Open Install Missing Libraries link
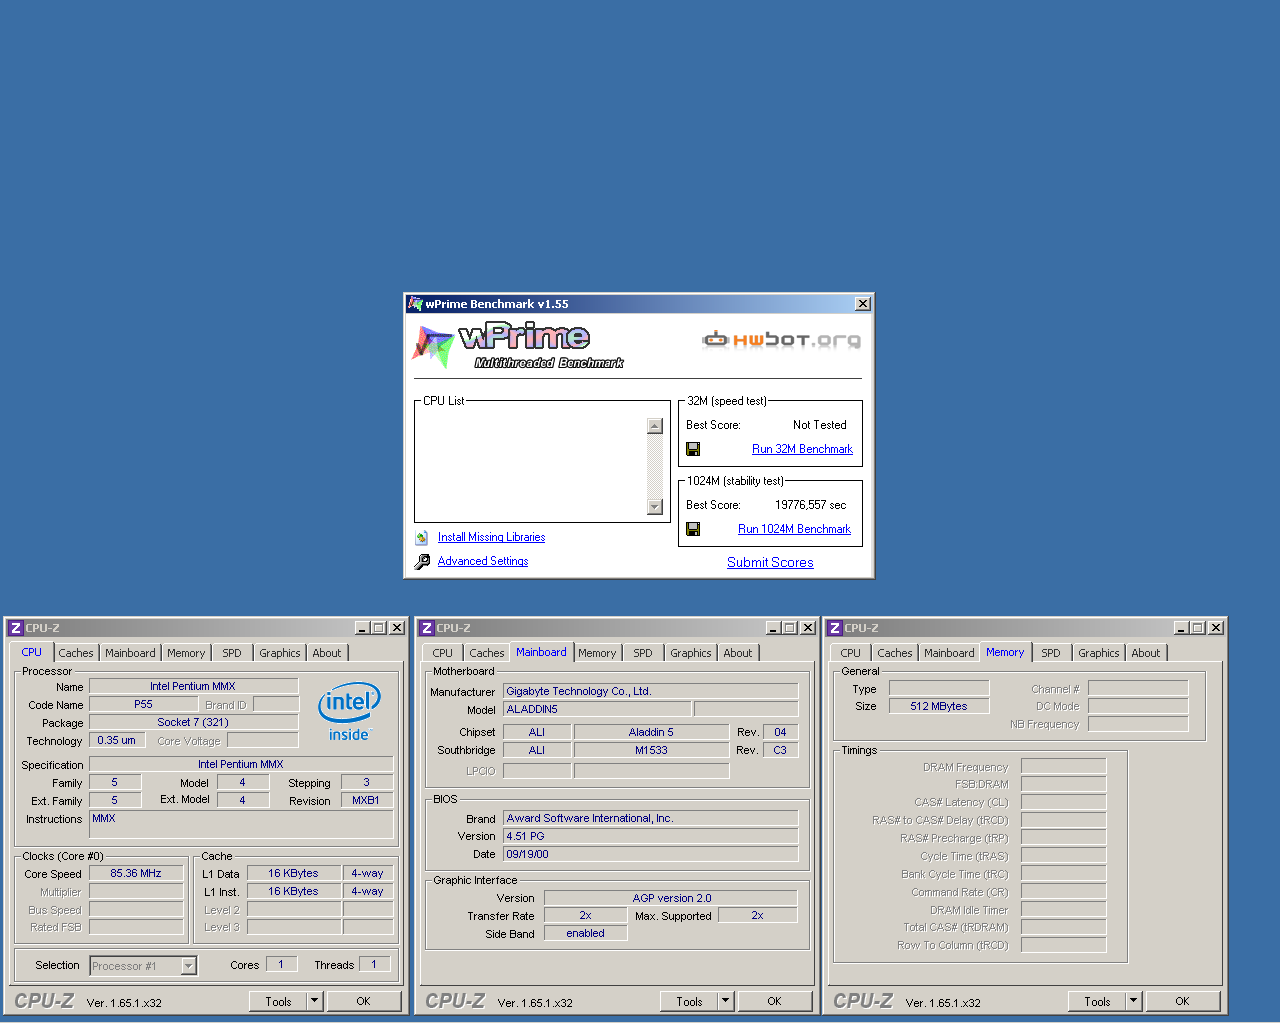The image size is (1280, 1024). pyautogui.click(x=491, y=537)
